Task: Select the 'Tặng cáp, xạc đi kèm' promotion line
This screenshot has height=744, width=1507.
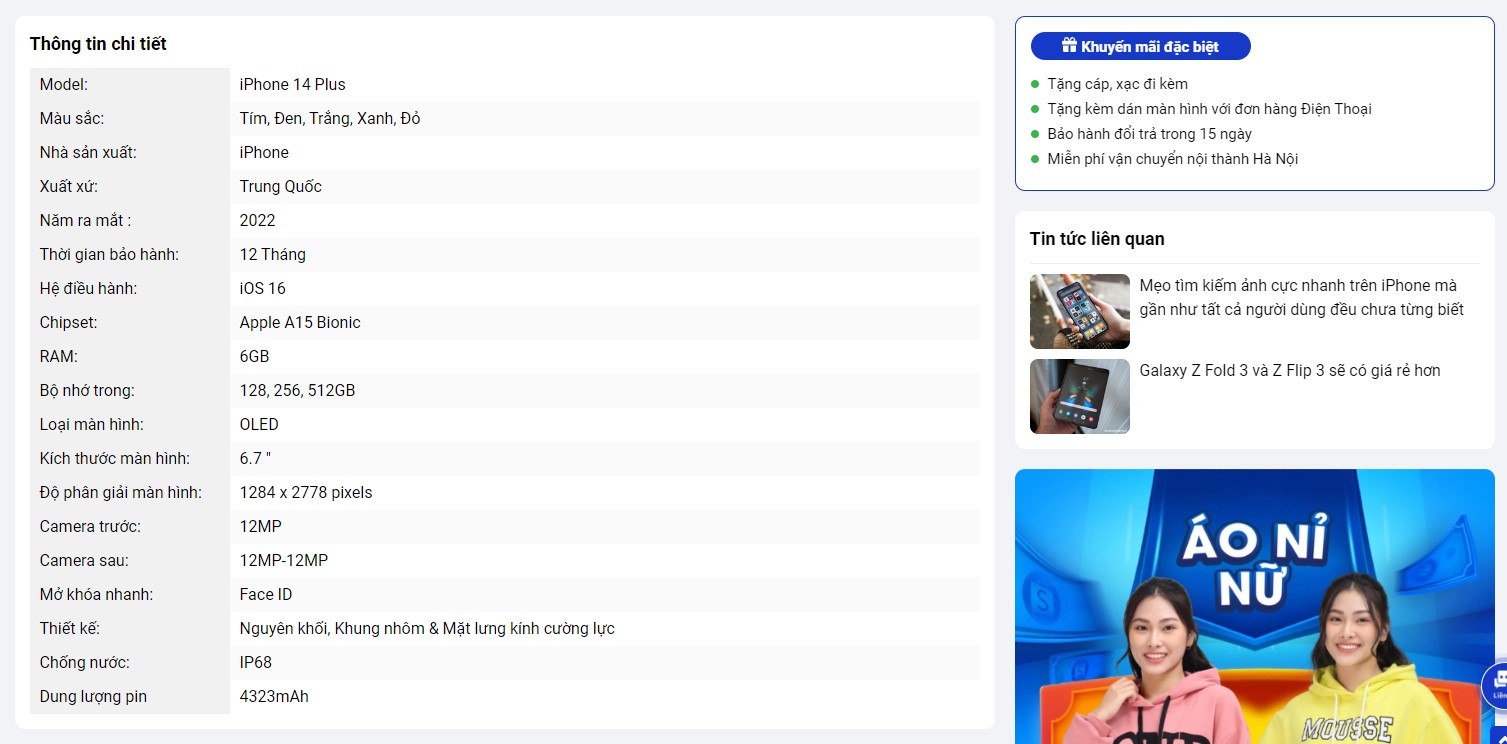Action: pyautogui.click(x=1118, y=84)
